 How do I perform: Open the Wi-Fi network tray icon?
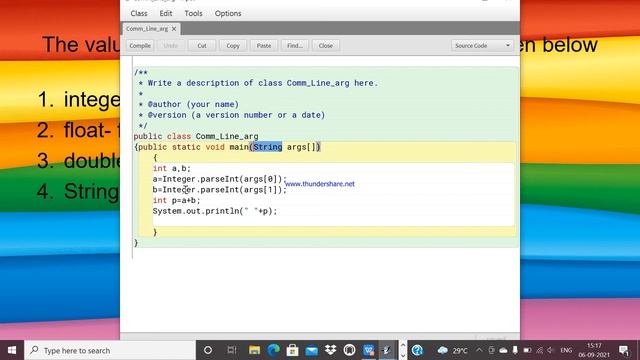539,350
